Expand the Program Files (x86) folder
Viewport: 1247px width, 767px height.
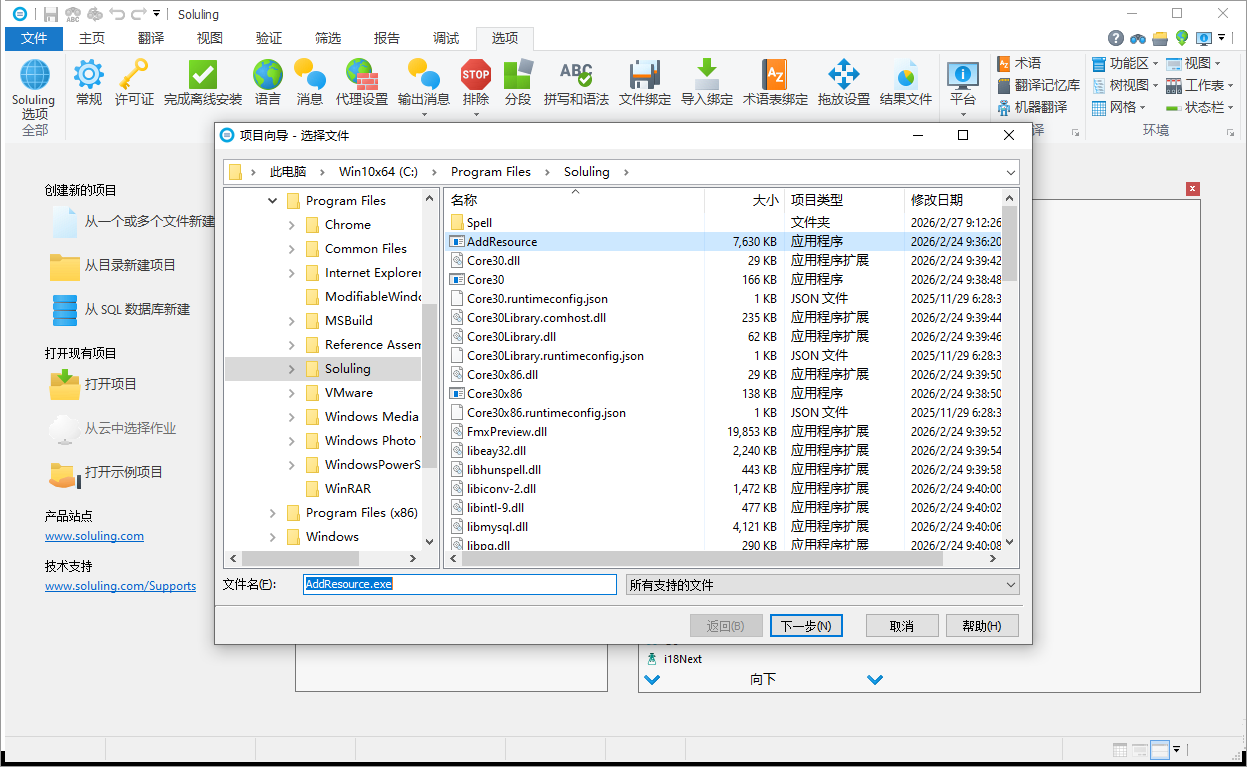(272, 513)
